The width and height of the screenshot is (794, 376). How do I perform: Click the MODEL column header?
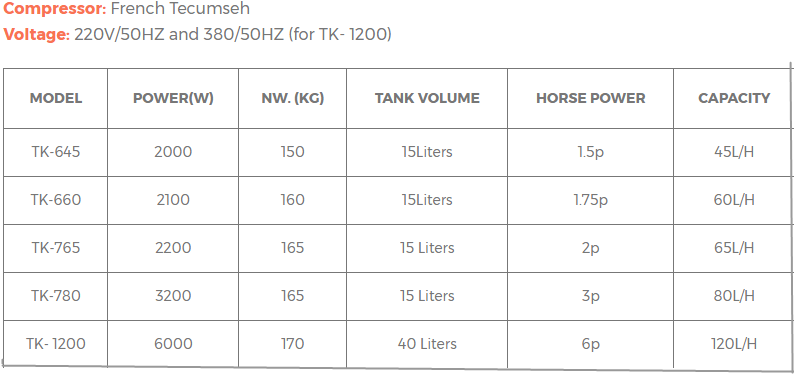coord(56,98)
